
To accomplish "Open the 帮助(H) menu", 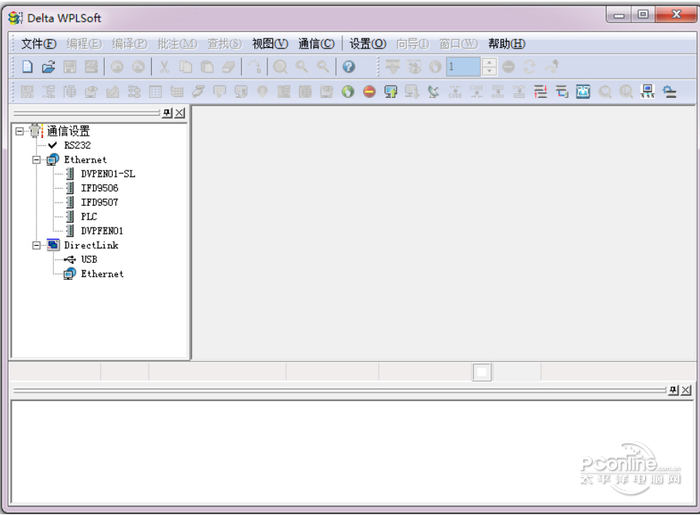I will [x=507, y=44].
